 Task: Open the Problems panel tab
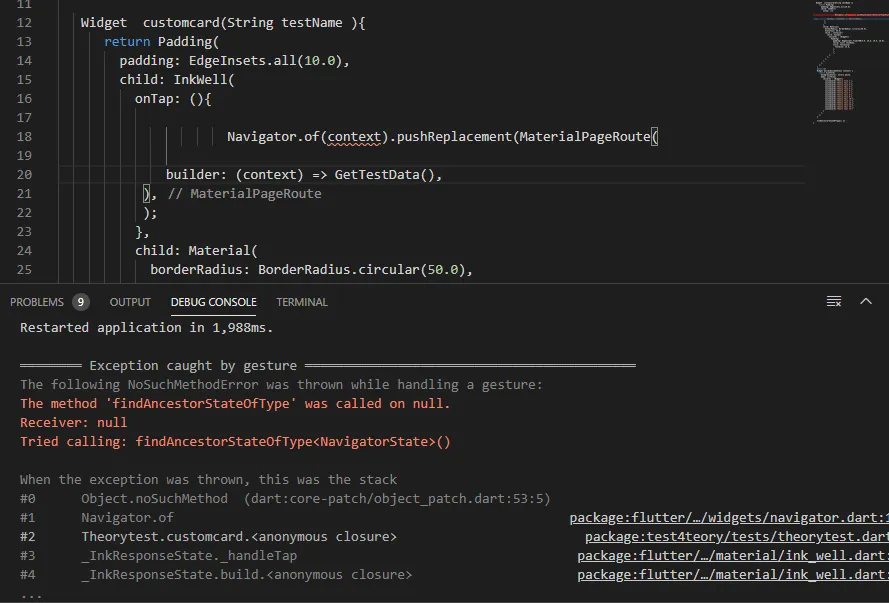[37, 302]
